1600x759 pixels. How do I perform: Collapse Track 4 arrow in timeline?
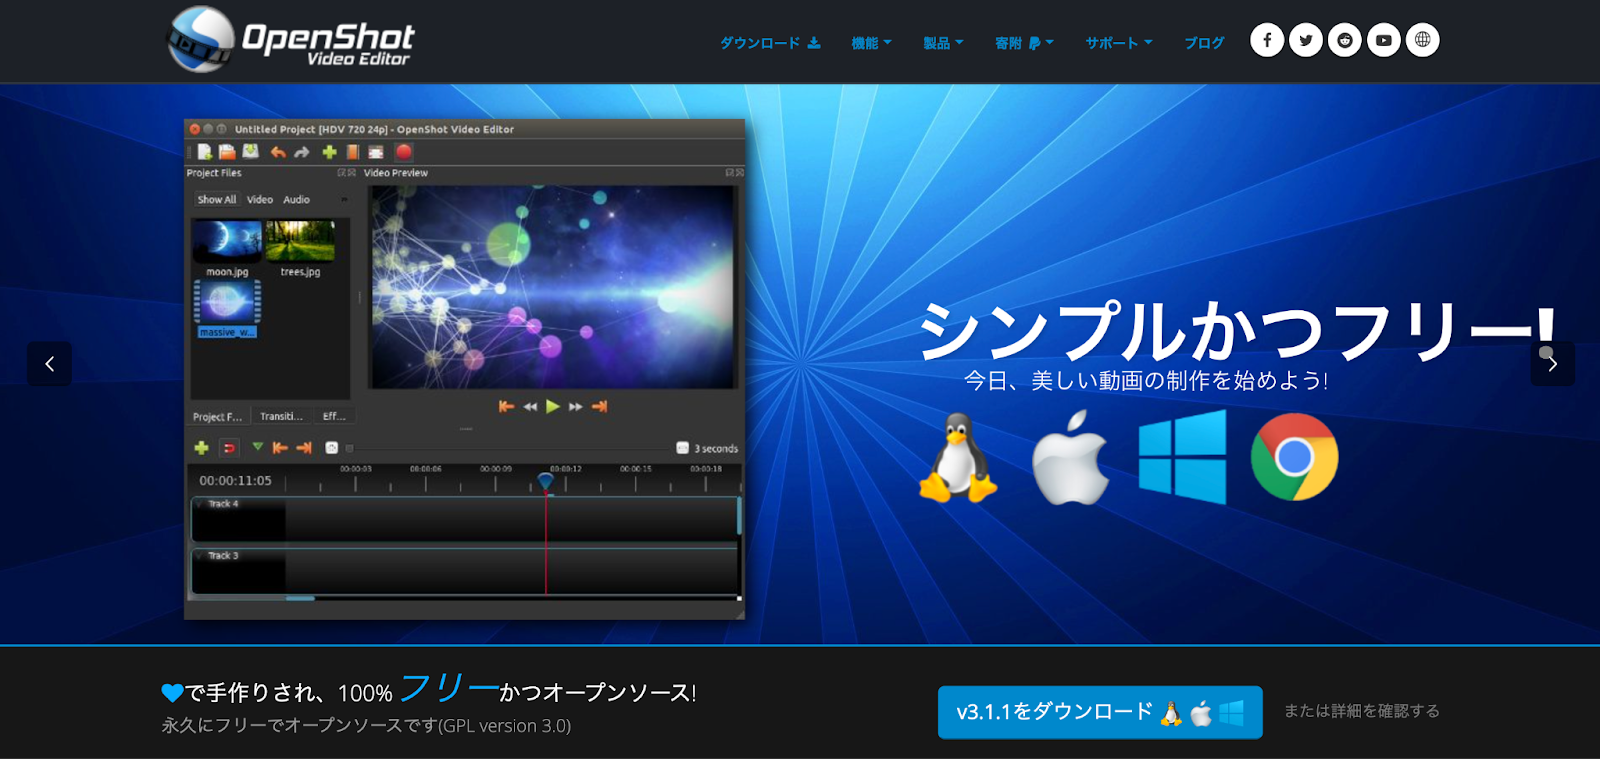coord(200,504)
